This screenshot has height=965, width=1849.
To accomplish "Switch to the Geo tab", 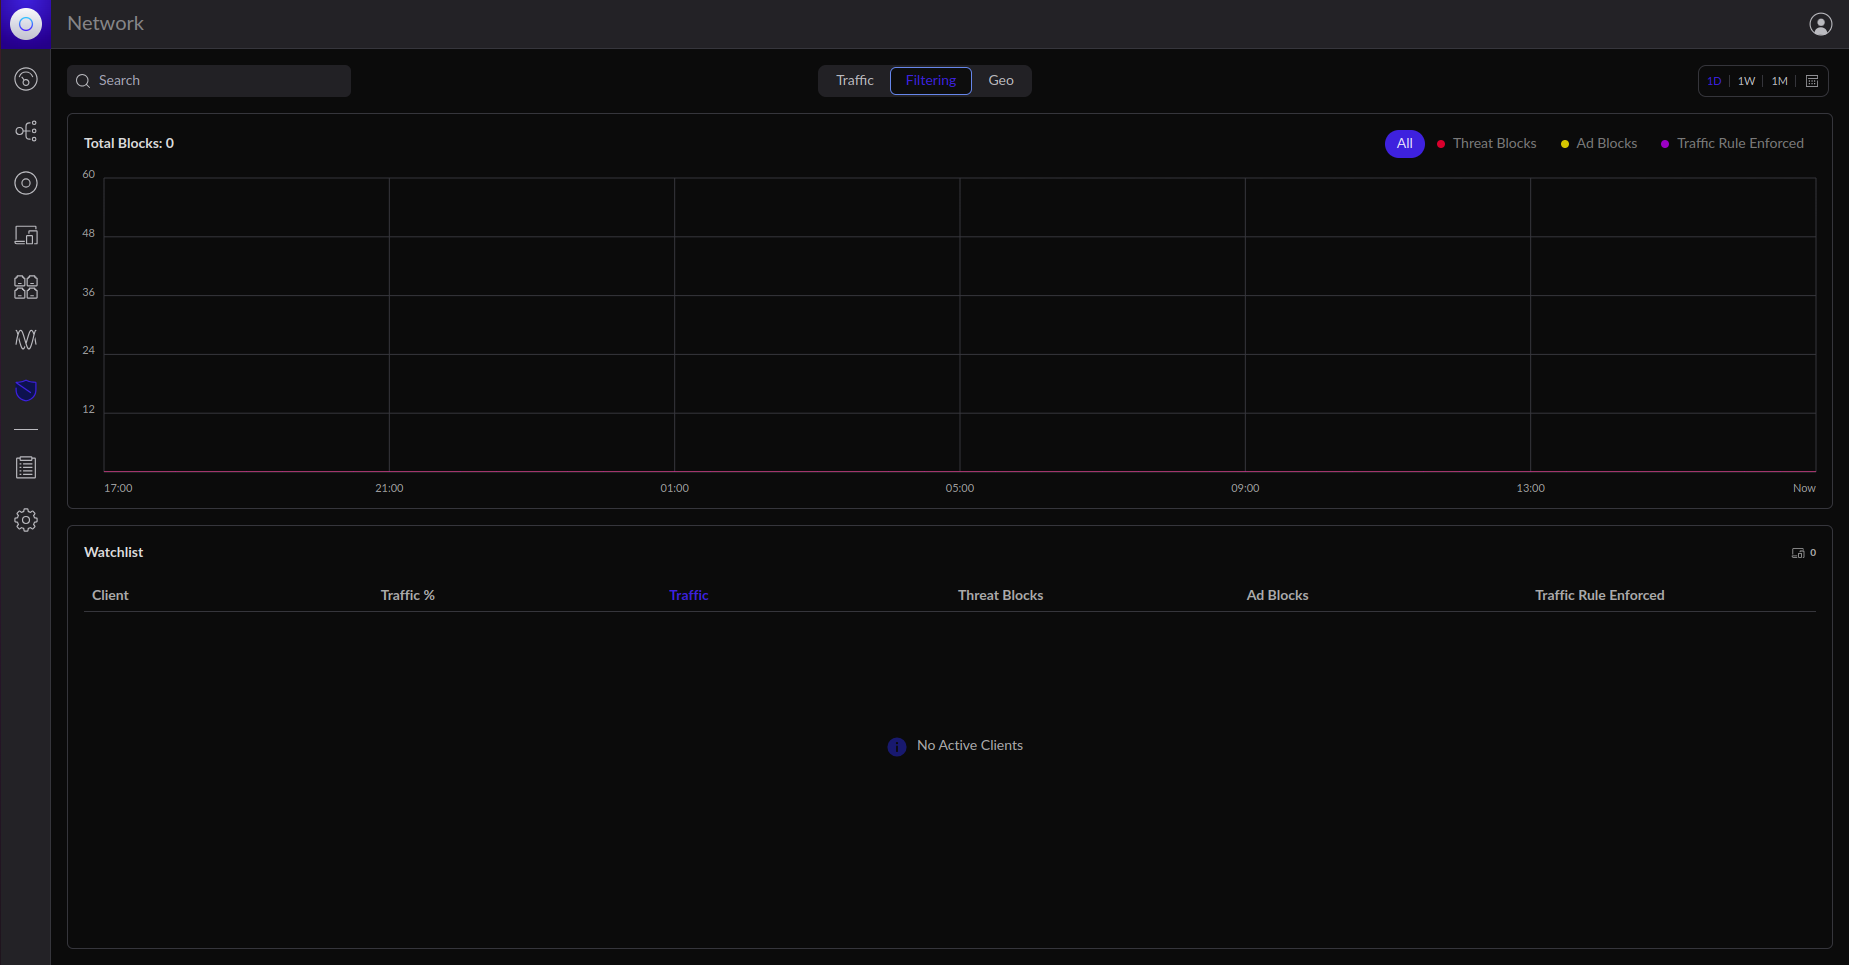I will [x=1001, y=81].
